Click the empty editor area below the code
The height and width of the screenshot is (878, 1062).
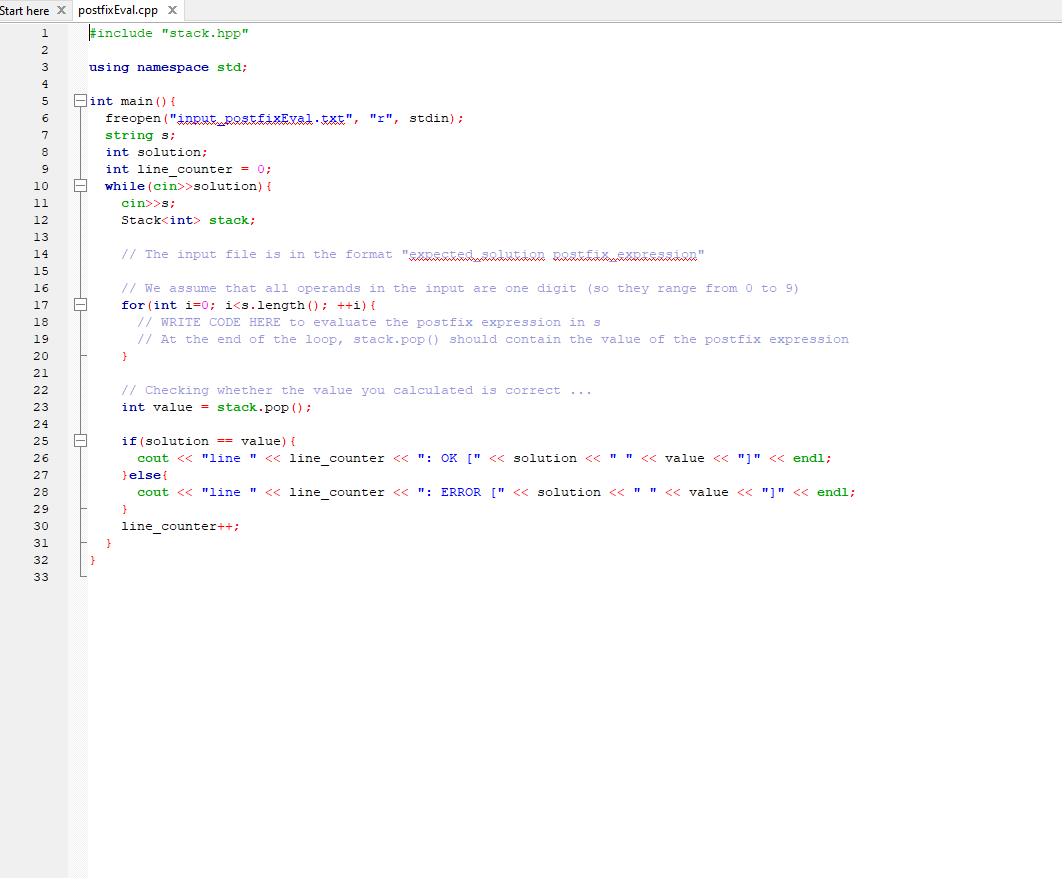point(500,700)
